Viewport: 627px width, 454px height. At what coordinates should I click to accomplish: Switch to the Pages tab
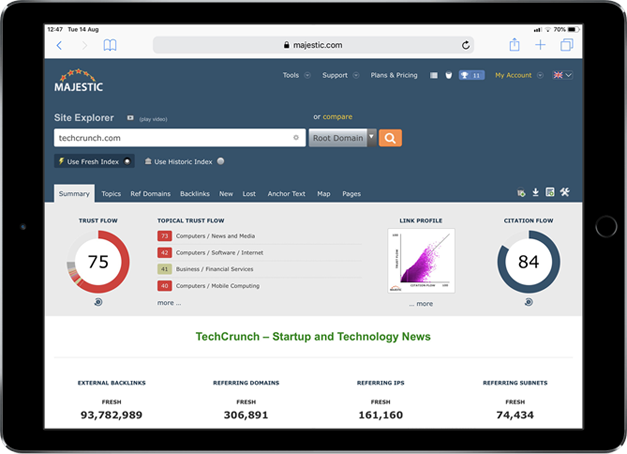pos(351,194)
